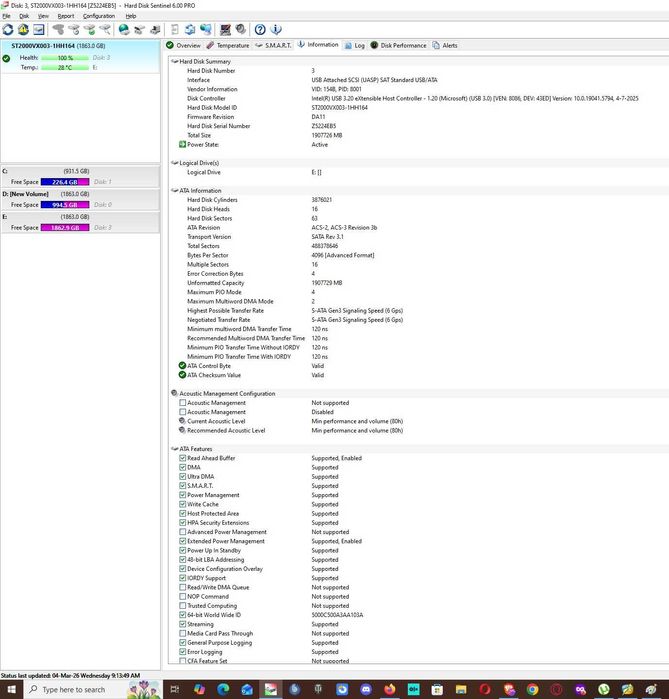Toggle the Advanced Power Management checkbox
The image size is (669, 699).
(x=182, y=531)
